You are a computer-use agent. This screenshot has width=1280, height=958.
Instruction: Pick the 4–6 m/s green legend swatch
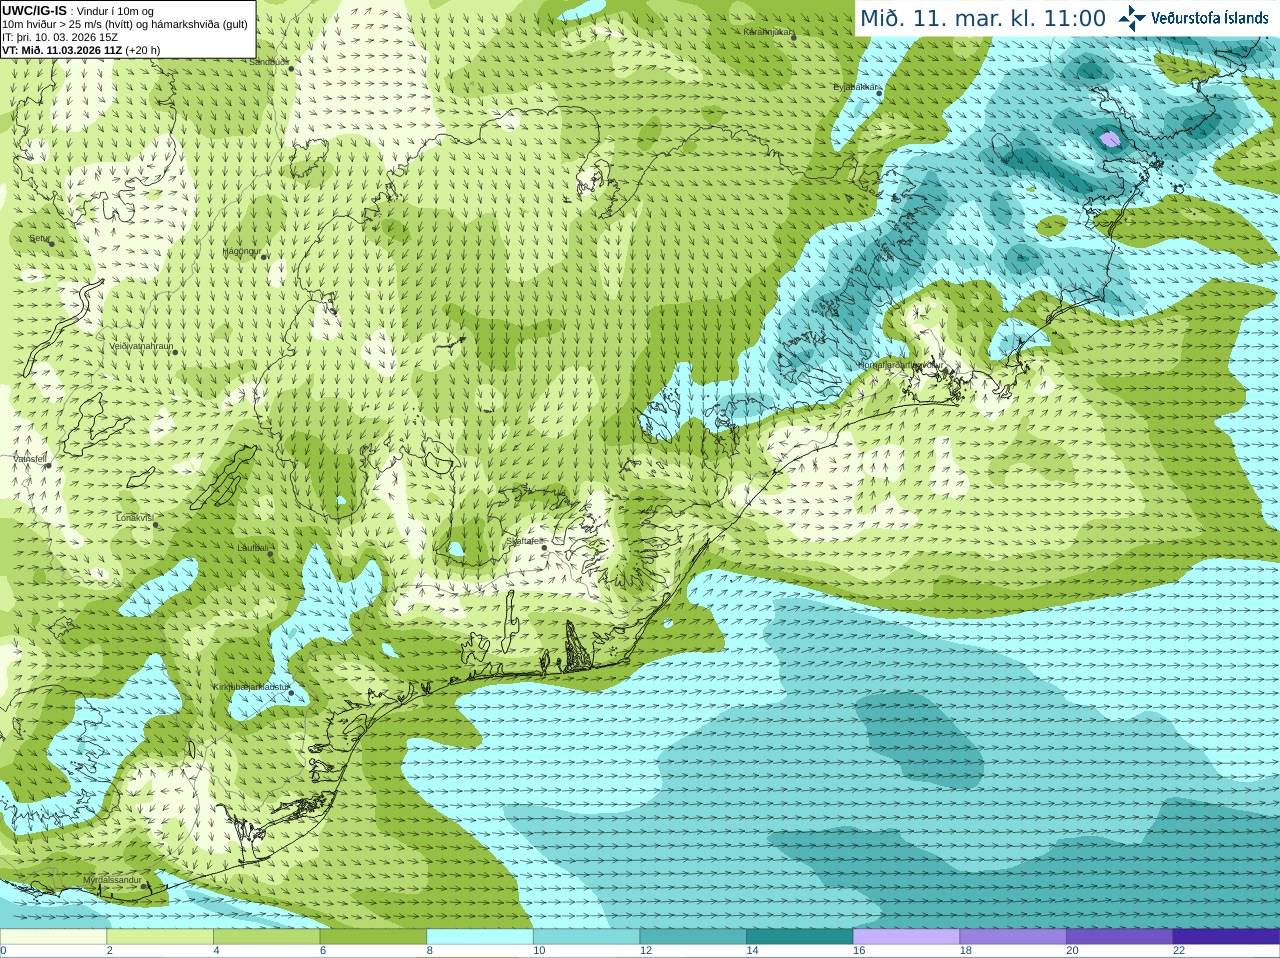tap(266, 937)
